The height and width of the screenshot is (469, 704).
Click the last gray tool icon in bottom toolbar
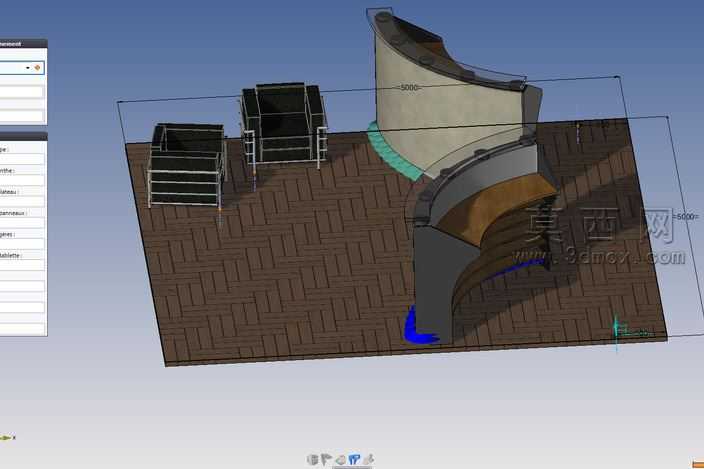[369, 459]
